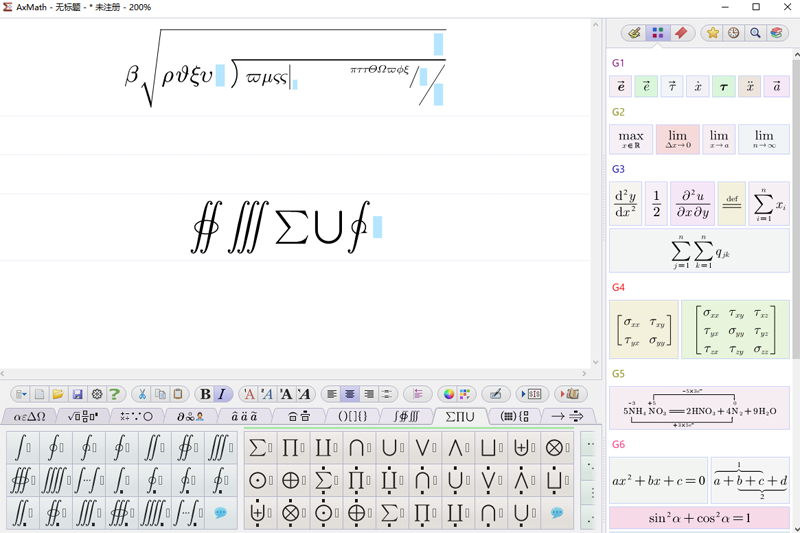Image resolution: width=800 pixels, height=533 pixels.
Task: Open the settings gear icon in toolbar
Action: tap(96, 394)
